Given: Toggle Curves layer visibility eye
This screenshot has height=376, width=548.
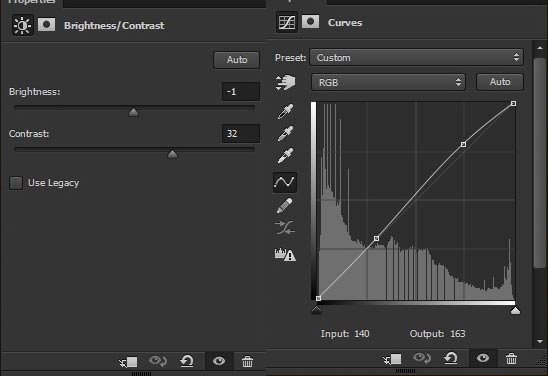Looking at the screenshot, I should (483, 358).
